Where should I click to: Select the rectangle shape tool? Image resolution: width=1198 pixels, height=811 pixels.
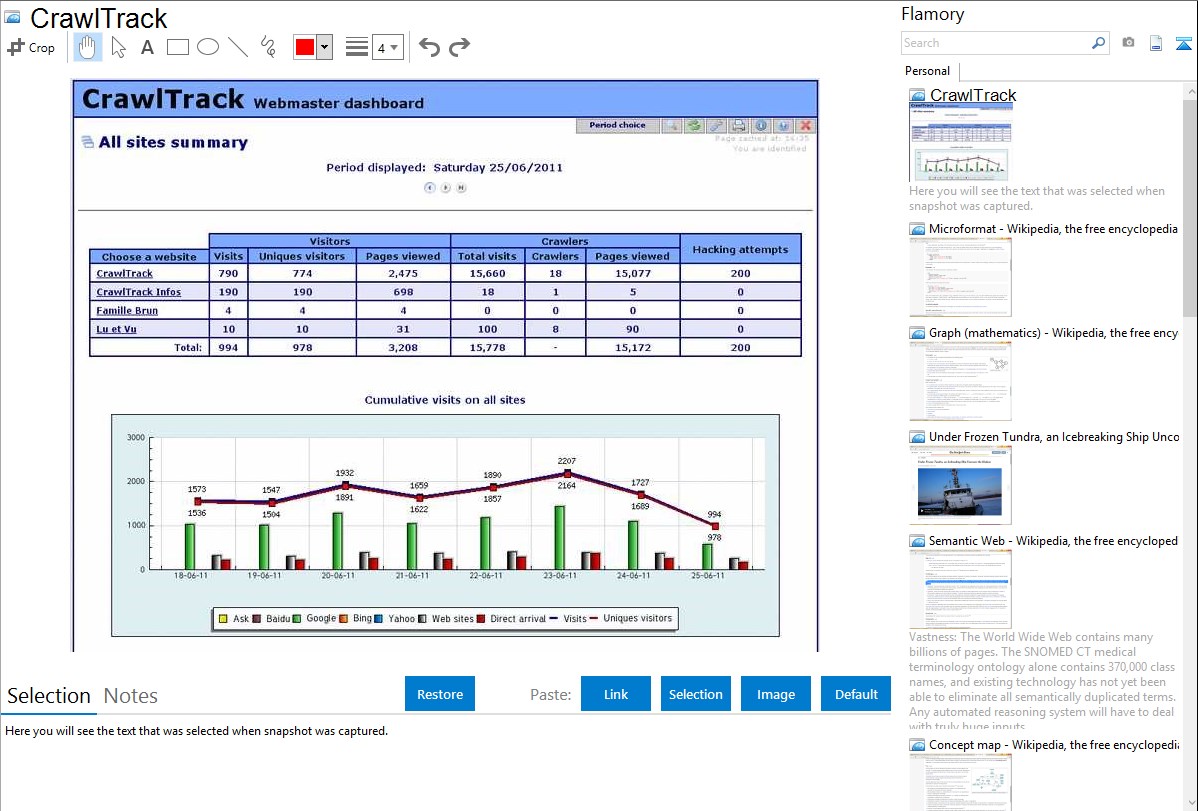[x=177, y=47]
